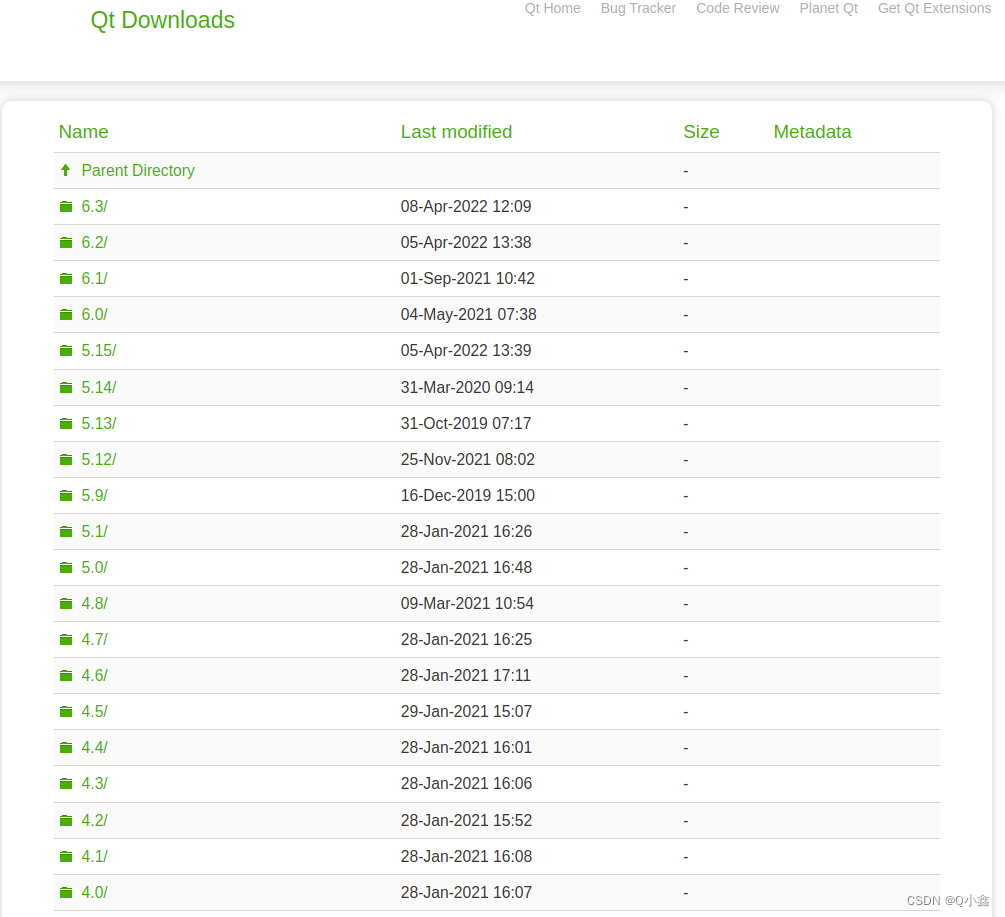
Task: Open the 4.2/ directory link
Action: (x=94, y=820)
